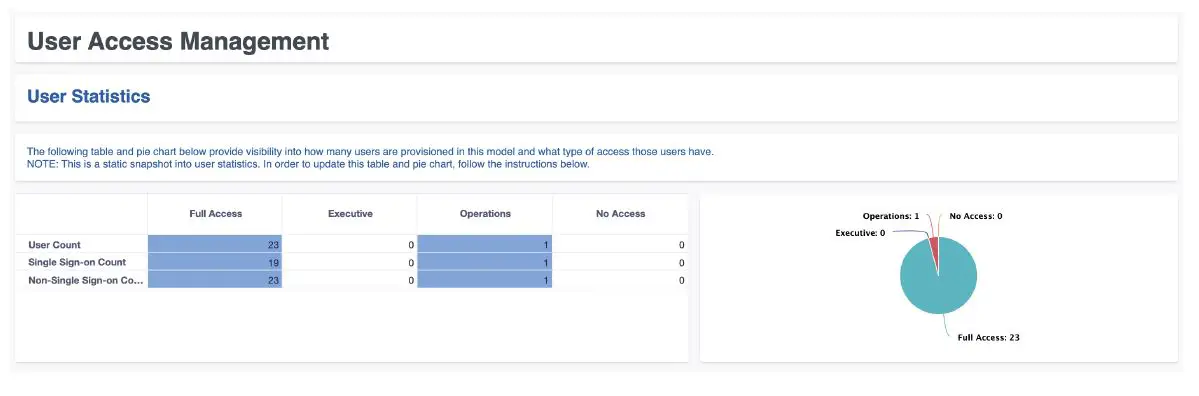Select Single Sign-on Full Access cell 19
The height and width of the screenshot is (396, 1199).
point(215,262)
